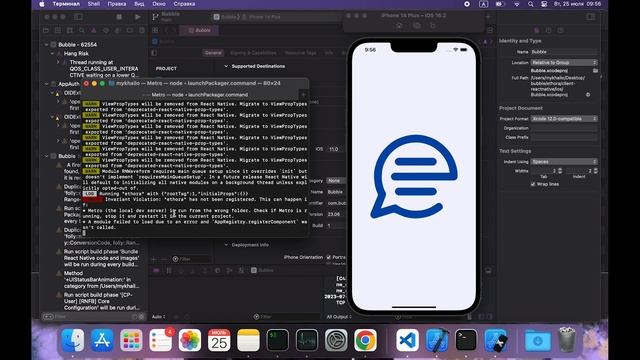Screen dimensions: 640x360
Task: Pause program execution in debug bar
Action: pyautogui.click(x=169, y=271)
